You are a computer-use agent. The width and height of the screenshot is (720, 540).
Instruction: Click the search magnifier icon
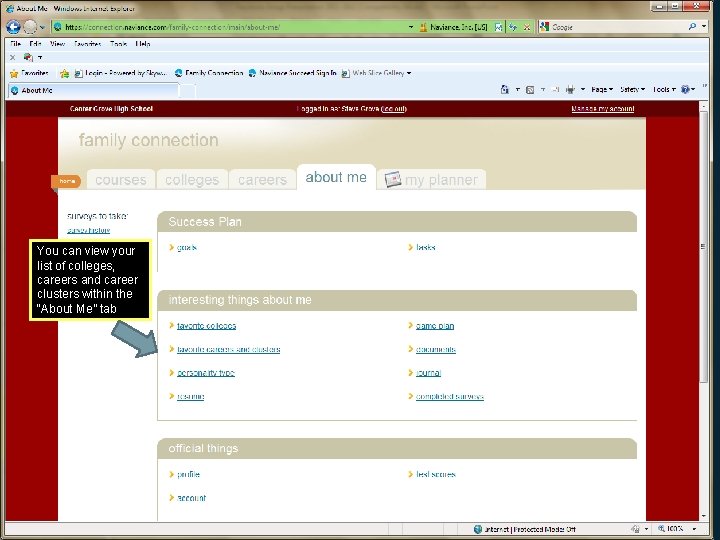tap(692, 27)
